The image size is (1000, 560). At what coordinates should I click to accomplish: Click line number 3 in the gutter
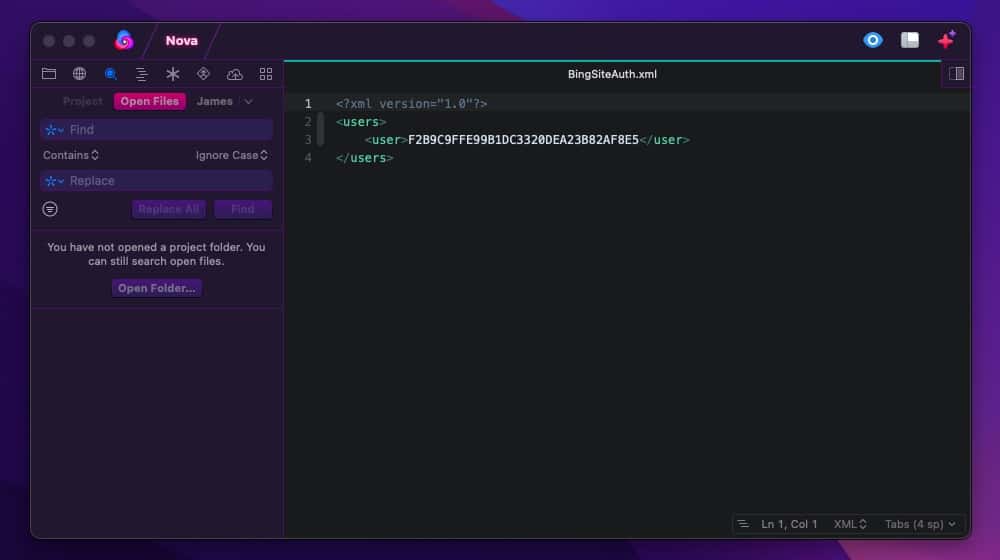(x=308, y=140)
